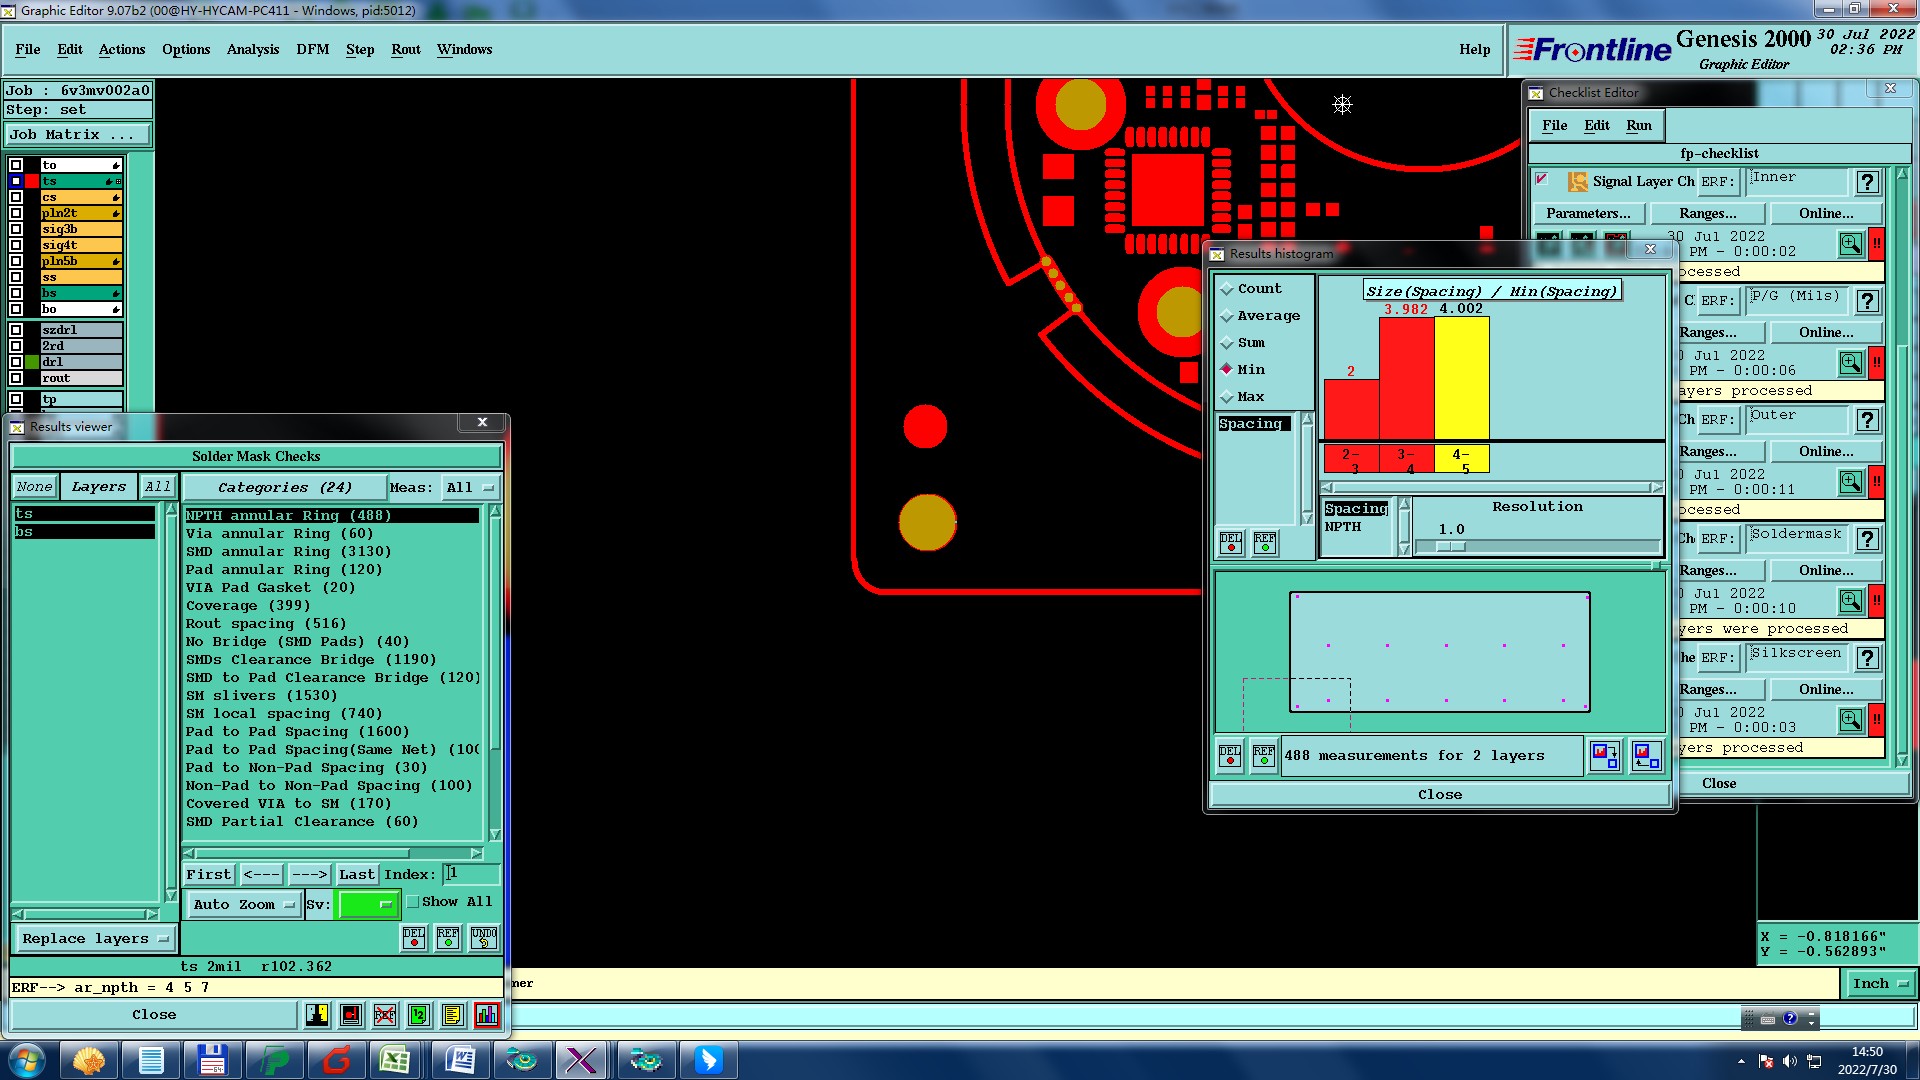
Task: Open the Actions menu
Action: pyautogui.click(x=122, y=49)
